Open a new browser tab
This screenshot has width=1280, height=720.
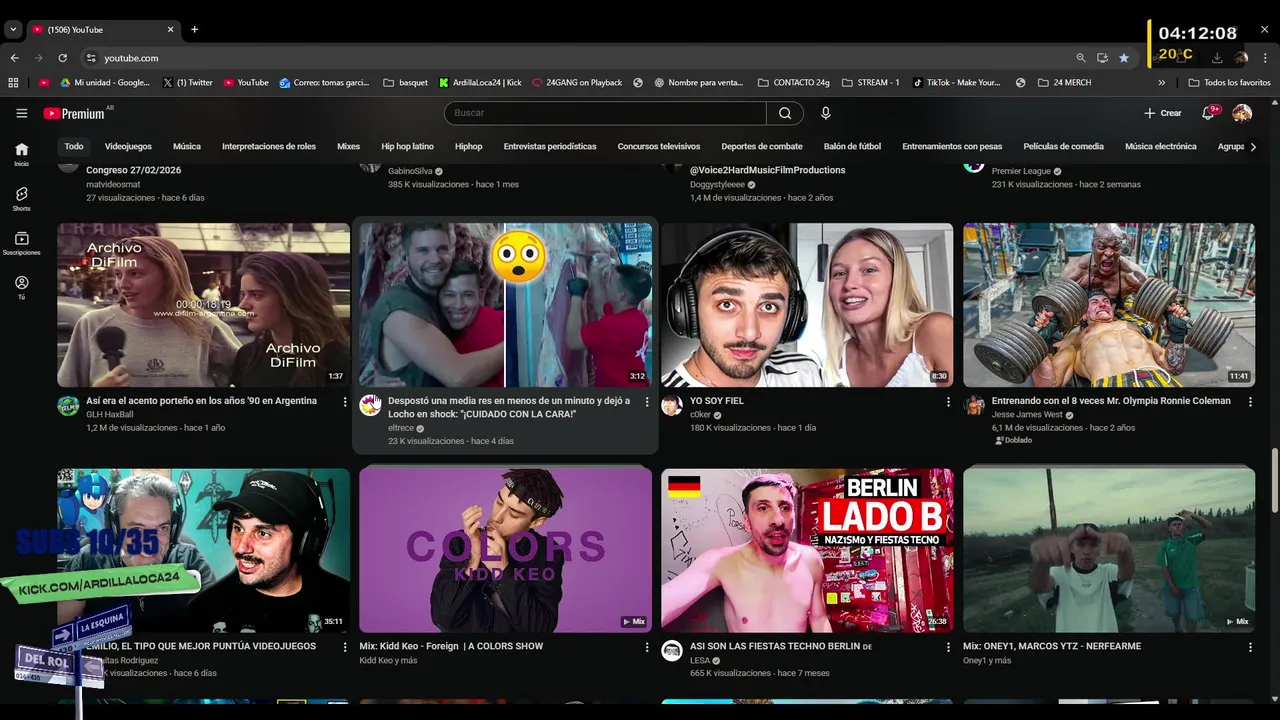click(194, 29)
